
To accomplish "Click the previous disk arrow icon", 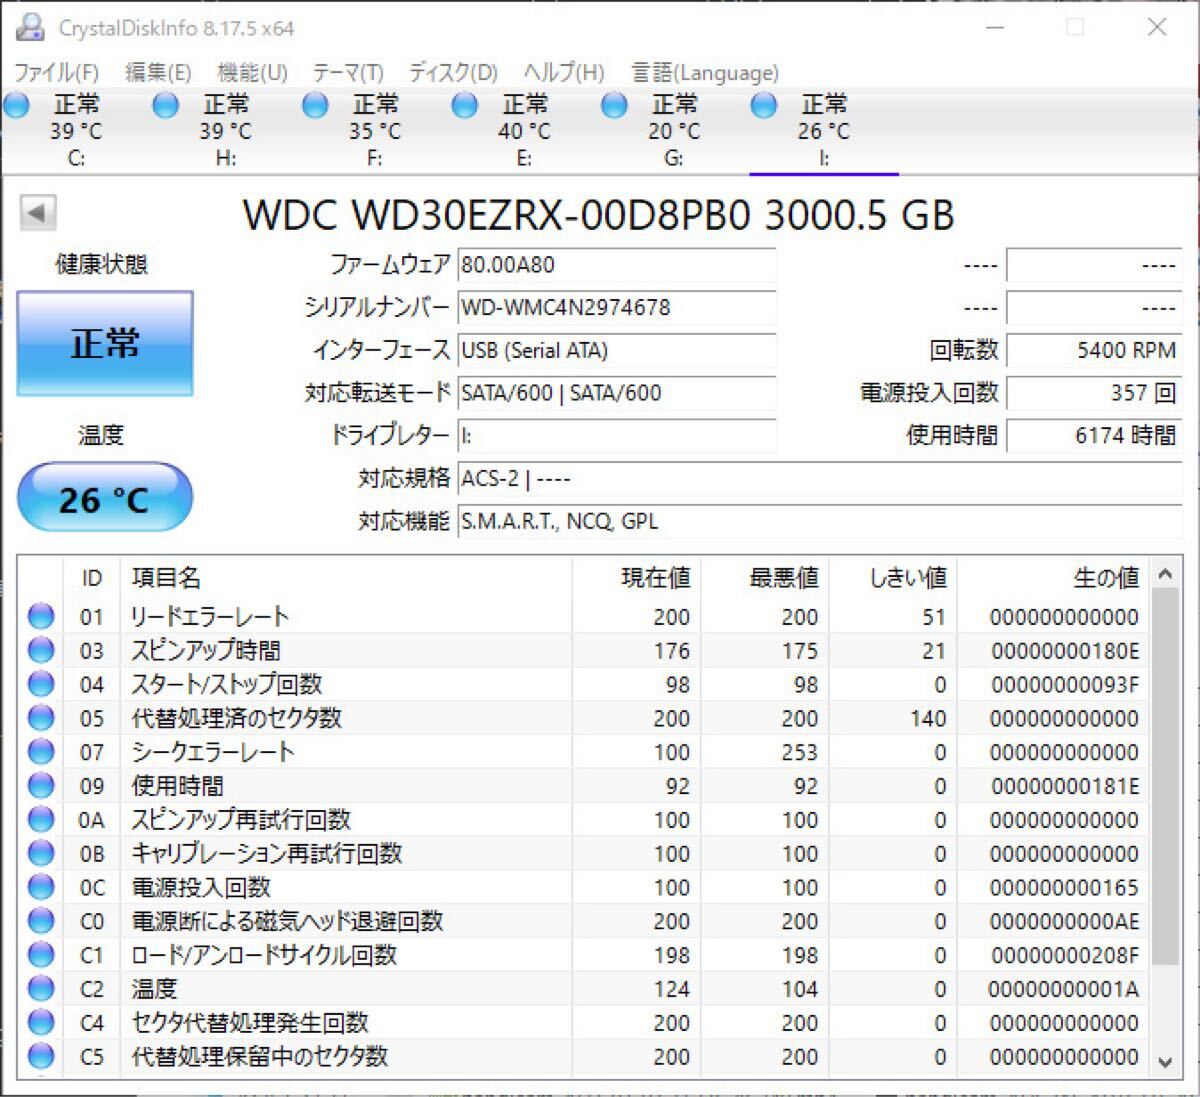I will pyautogui.click(x=38, y=213).
